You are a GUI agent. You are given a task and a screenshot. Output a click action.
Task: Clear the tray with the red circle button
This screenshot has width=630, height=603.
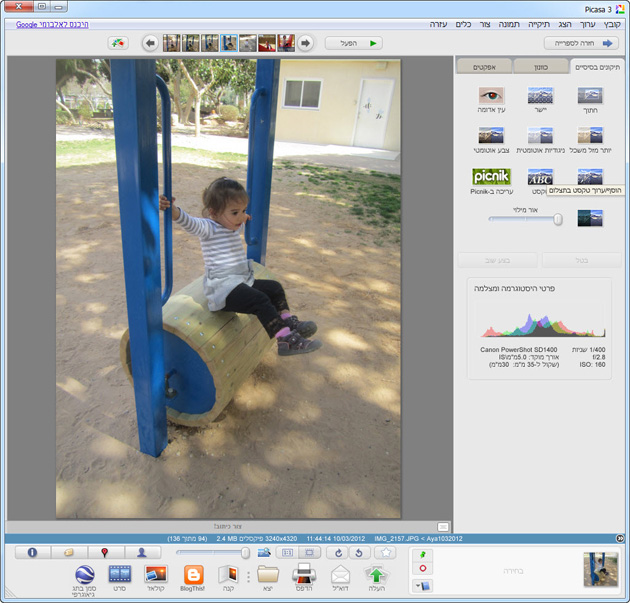pyautogui.click(x=423, y=568)
